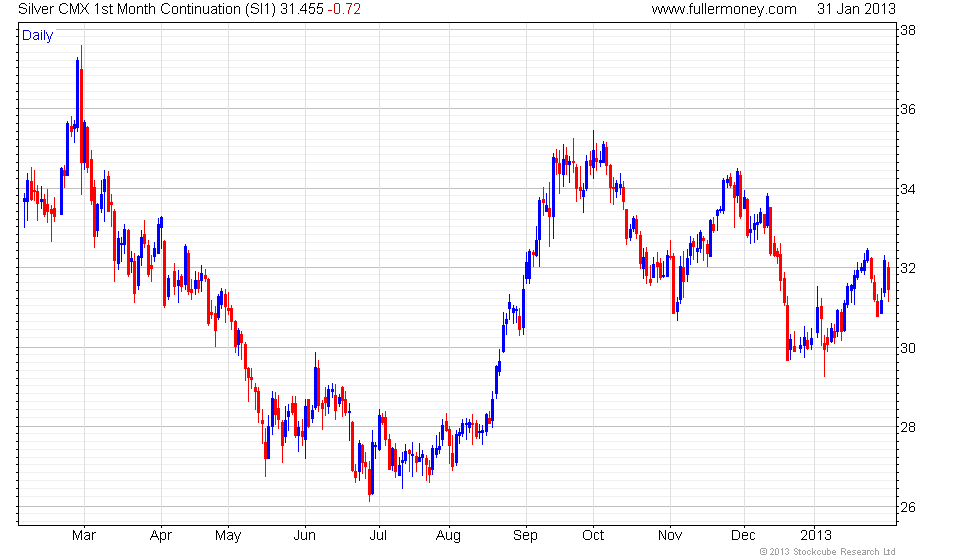Click the 30 price axis label
980x560 pixels.
[x=908, y=348]
